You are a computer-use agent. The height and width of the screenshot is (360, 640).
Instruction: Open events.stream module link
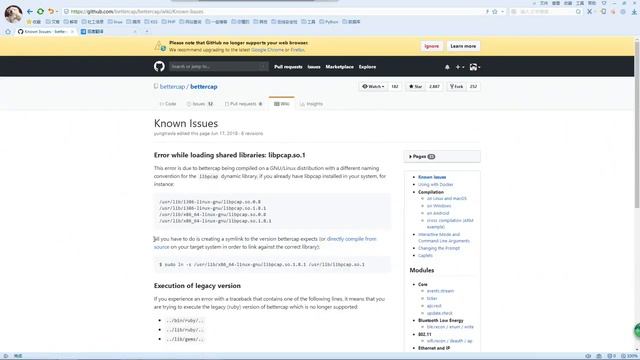[x=440, y=291]
